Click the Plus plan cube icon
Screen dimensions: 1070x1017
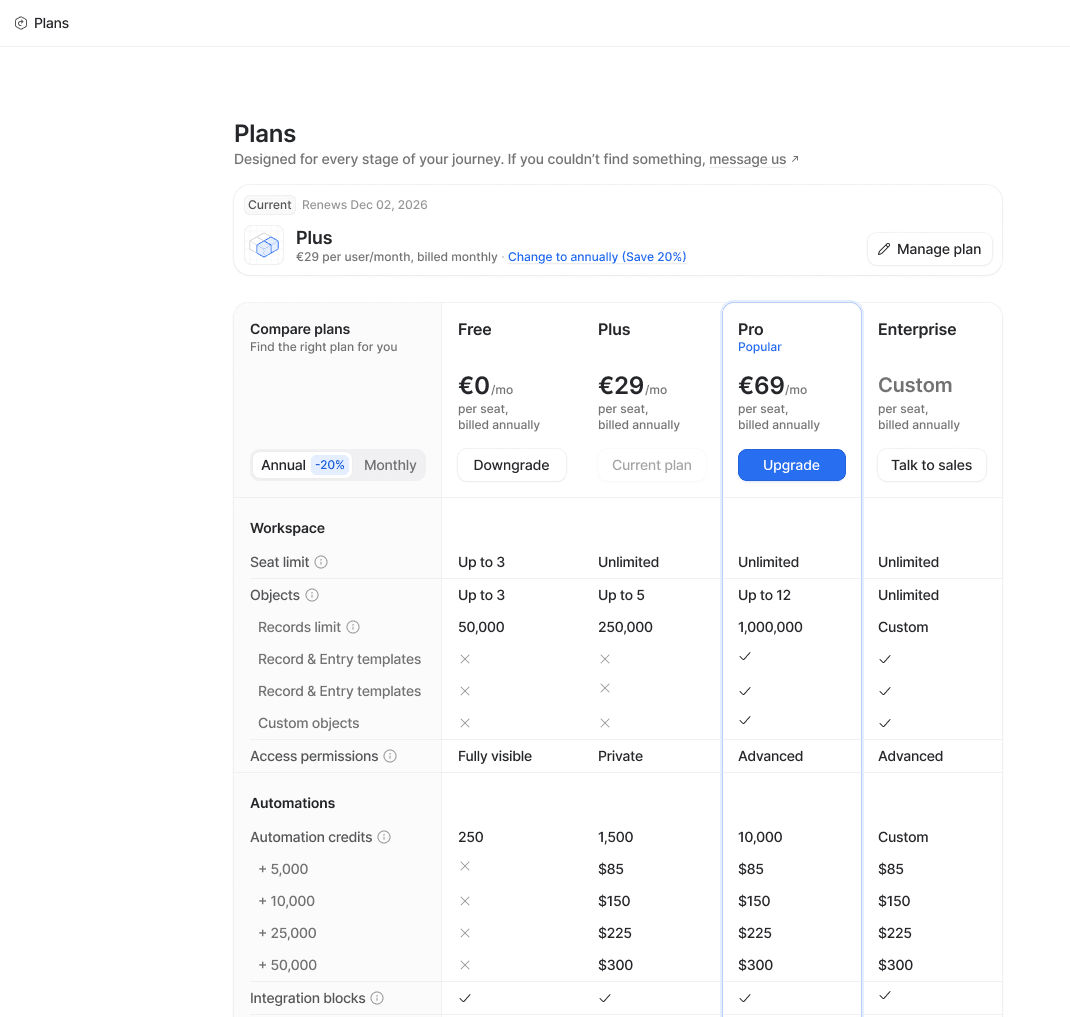pyautogui.click(x=264, y=246)
